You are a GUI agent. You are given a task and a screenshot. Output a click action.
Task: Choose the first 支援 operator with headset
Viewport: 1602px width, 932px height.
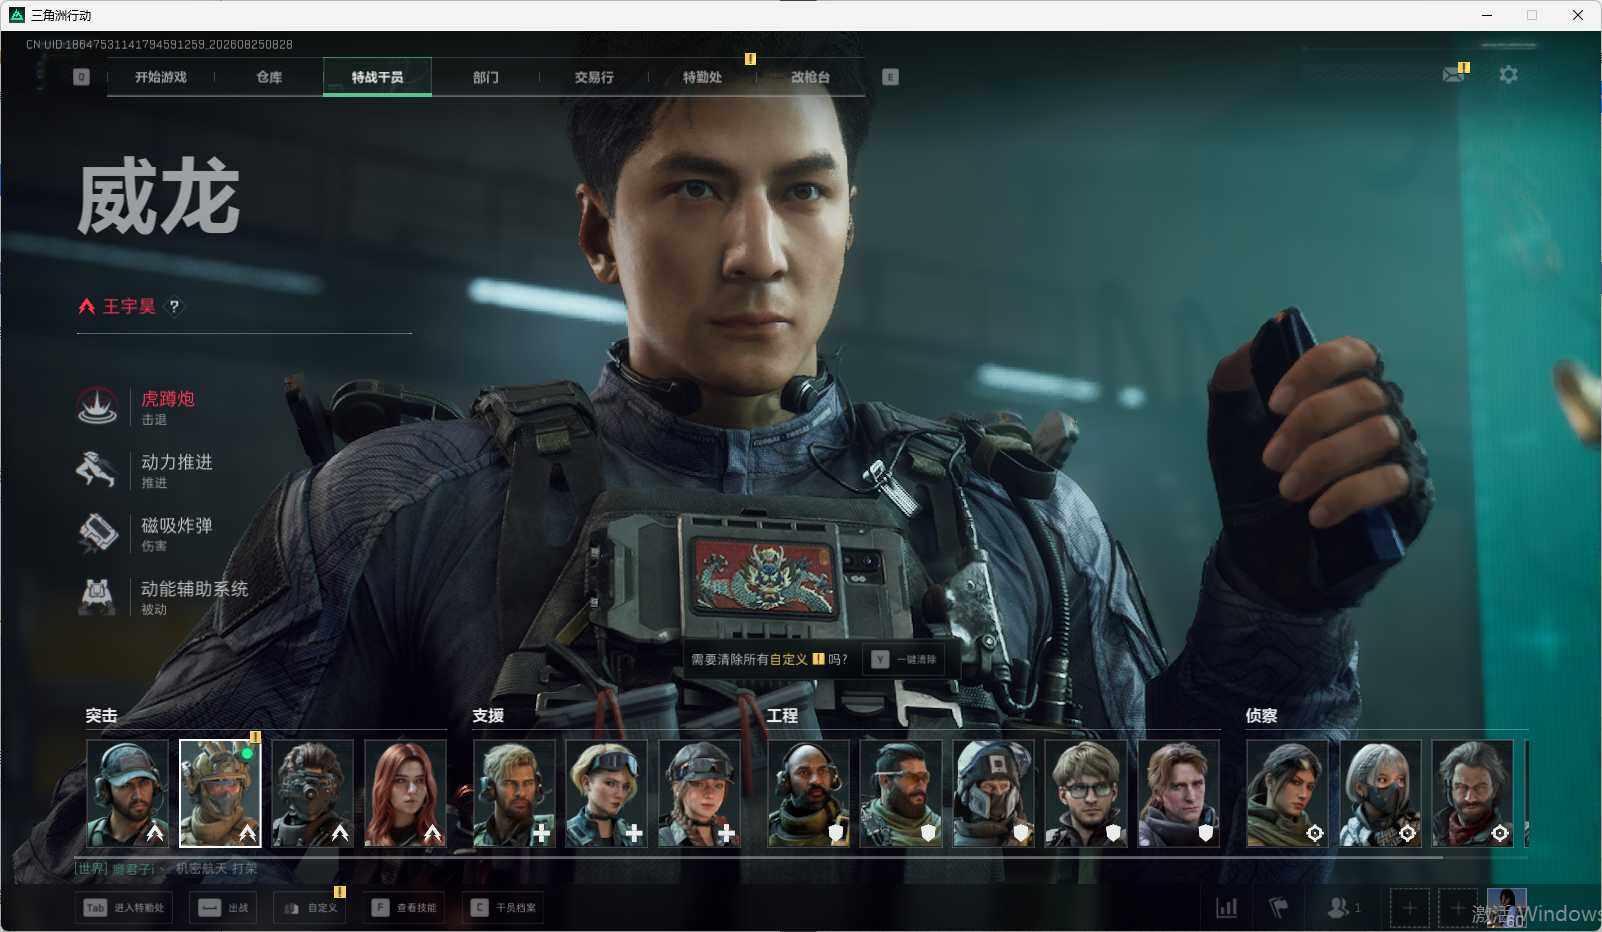(514, 793)
